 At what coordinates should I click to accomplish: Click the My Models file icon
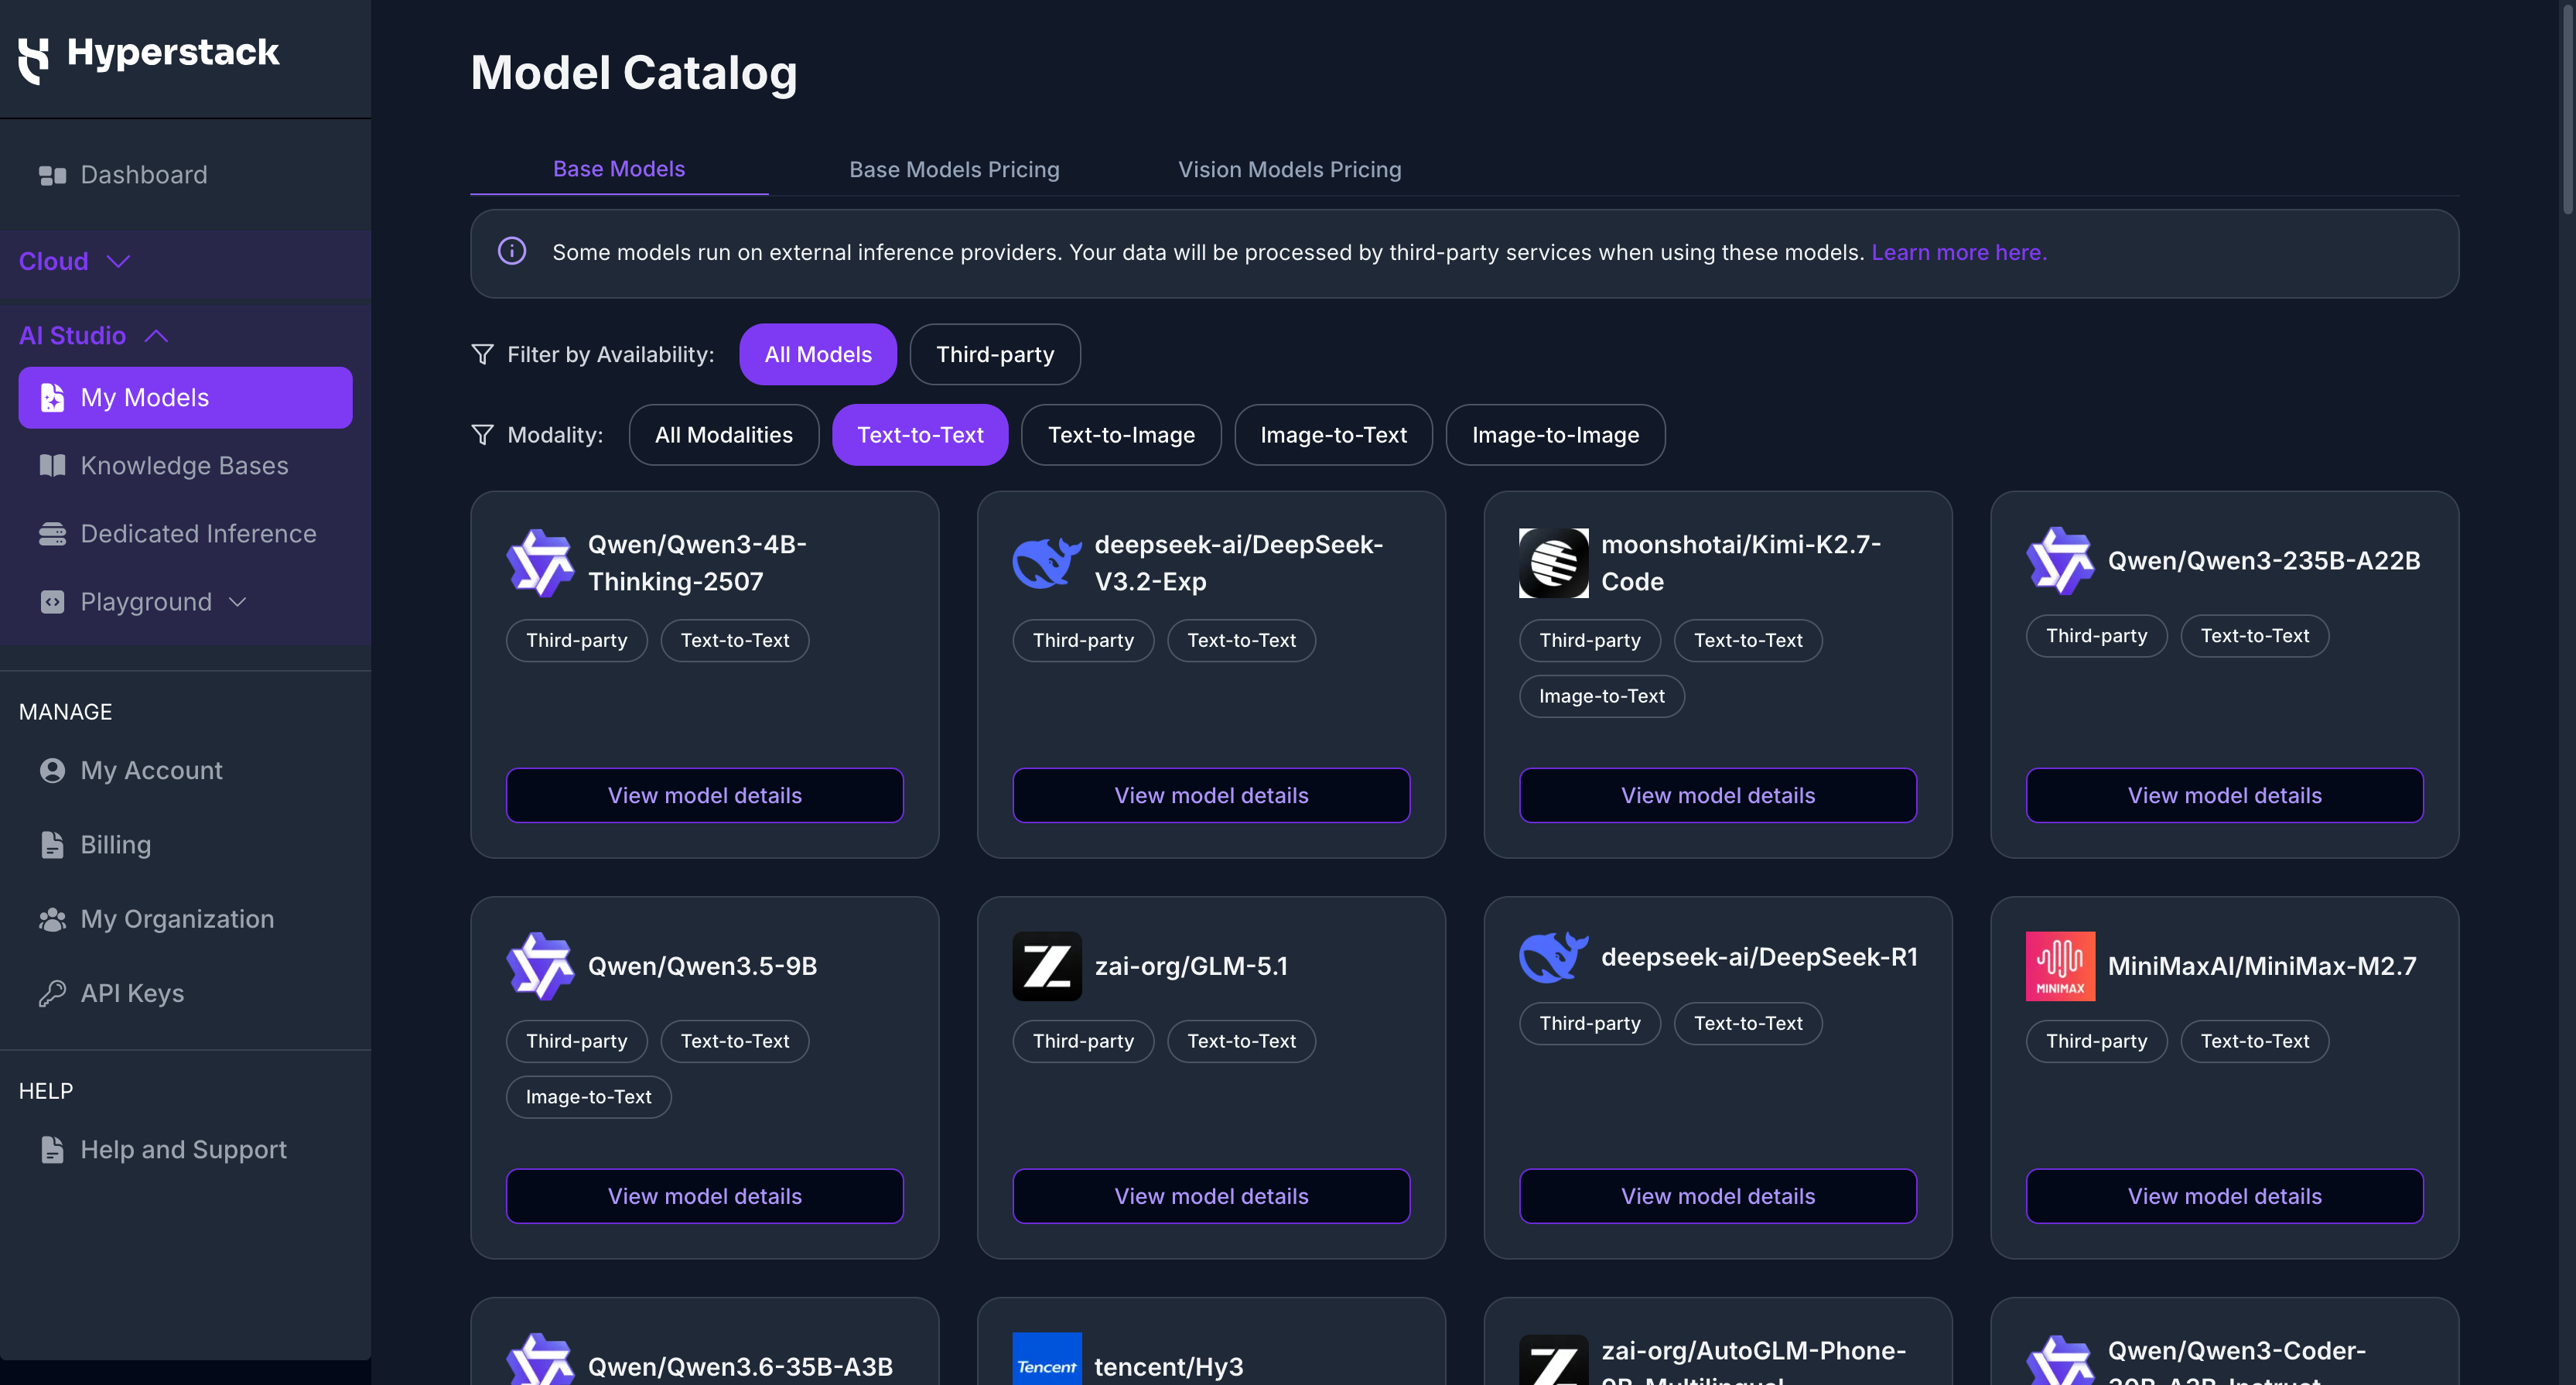point(52,397)
